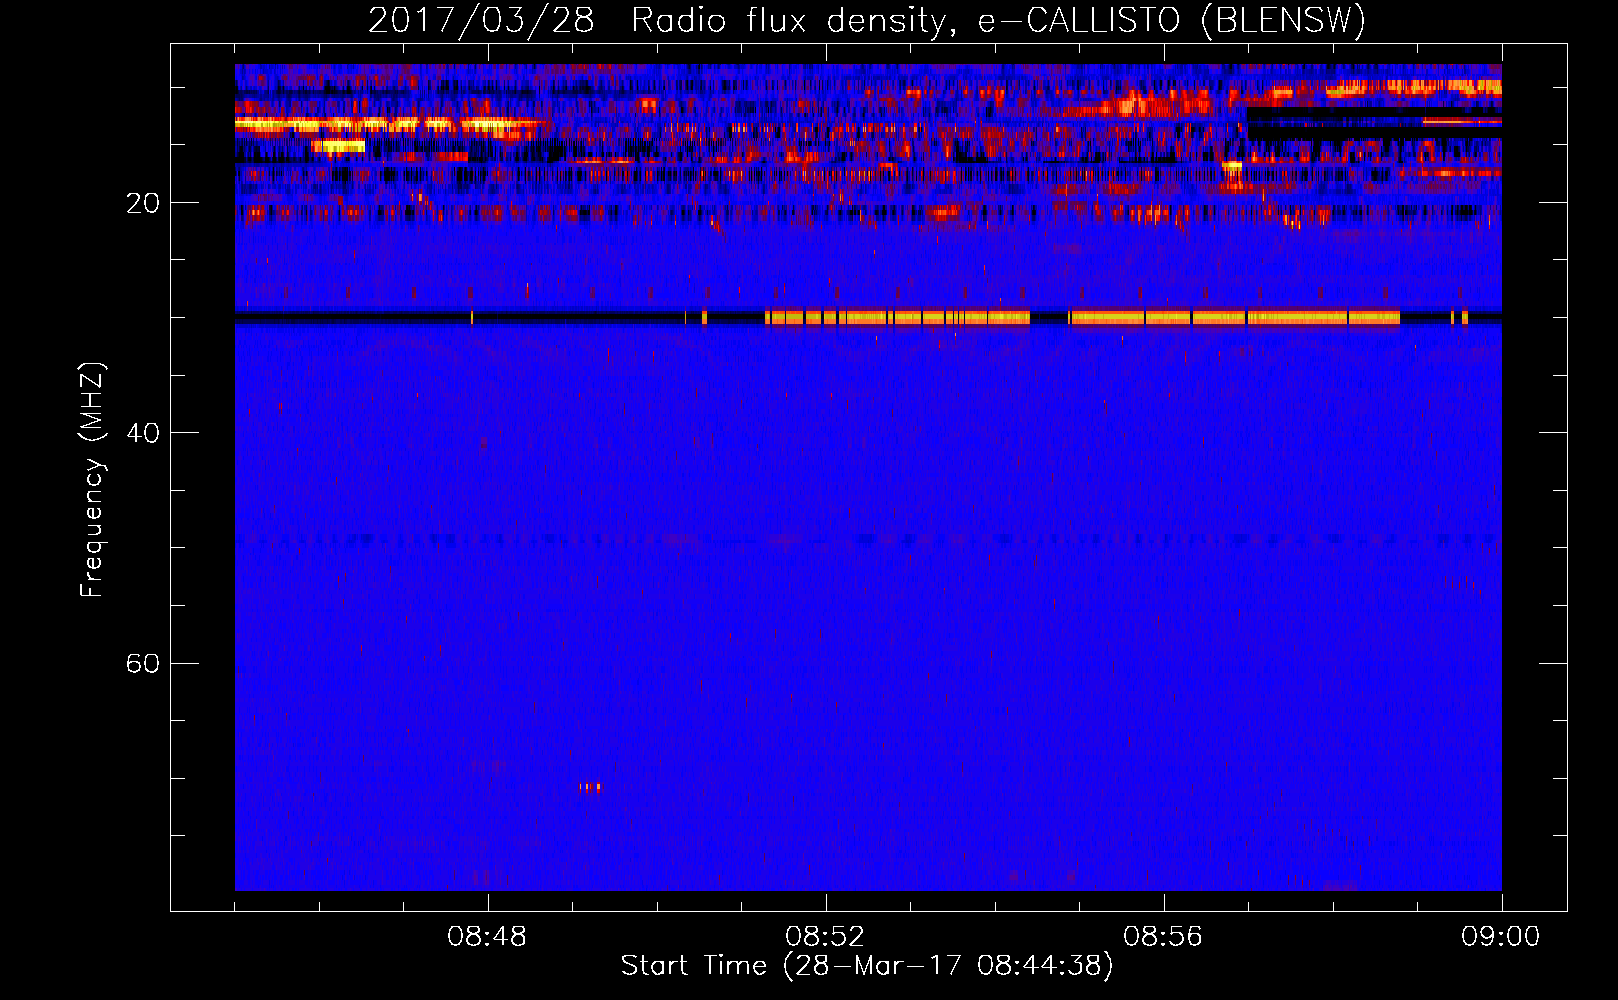Screen dimensions: 1618x1000
Task: Click the frequency tick label '40'
Action: click(143, 434)
